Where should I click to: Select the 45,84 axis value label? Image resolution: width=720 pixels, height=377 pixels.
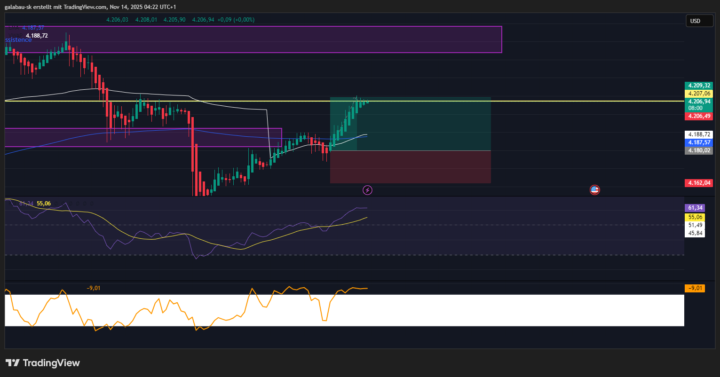point(695,233)
